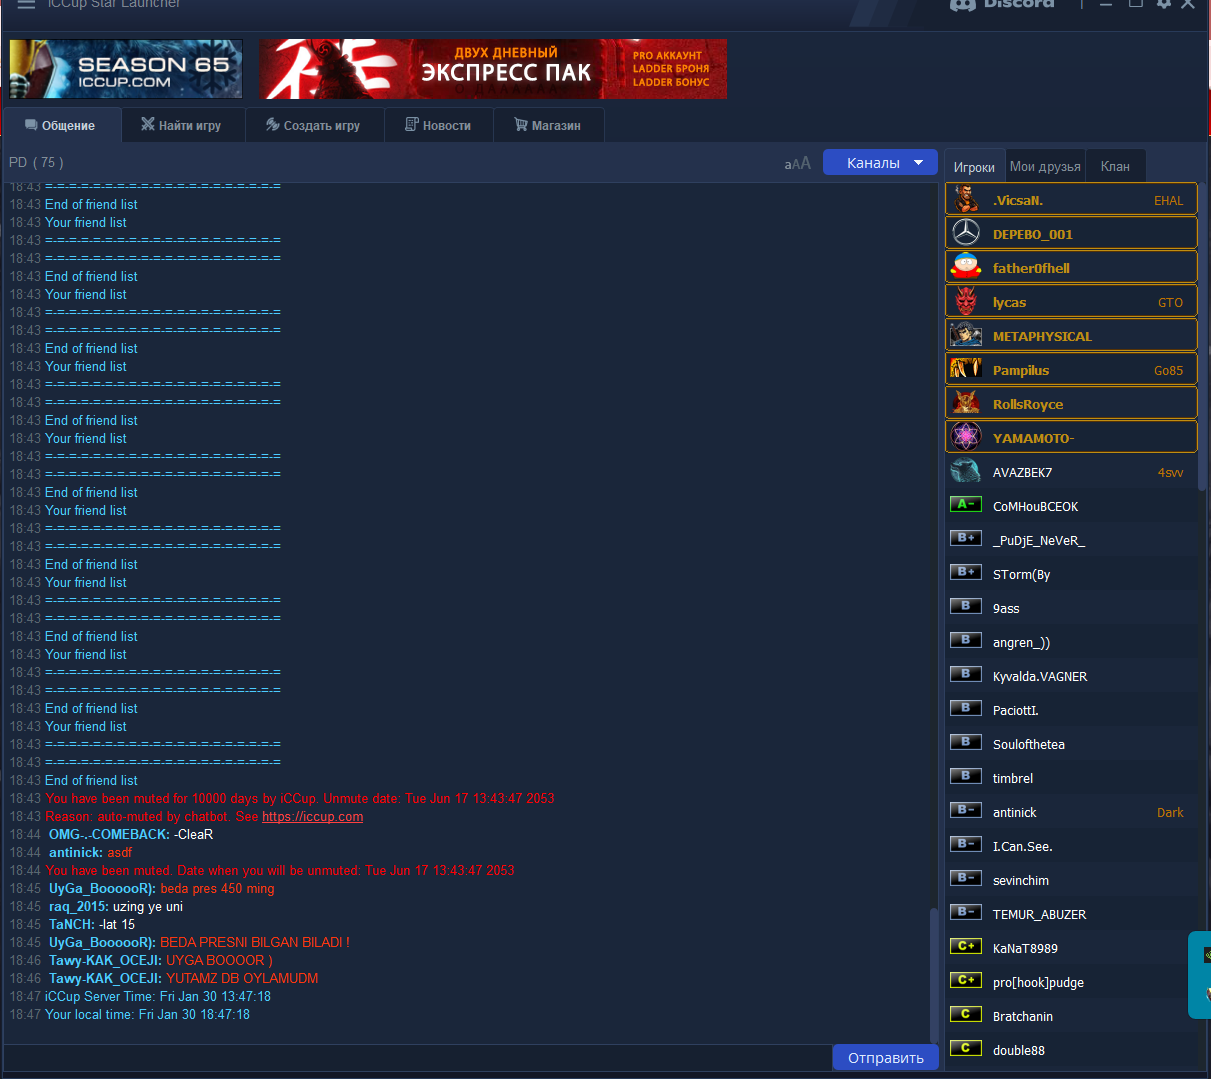
Task: Open the Клан tab
Action: tap(1115, 167)
